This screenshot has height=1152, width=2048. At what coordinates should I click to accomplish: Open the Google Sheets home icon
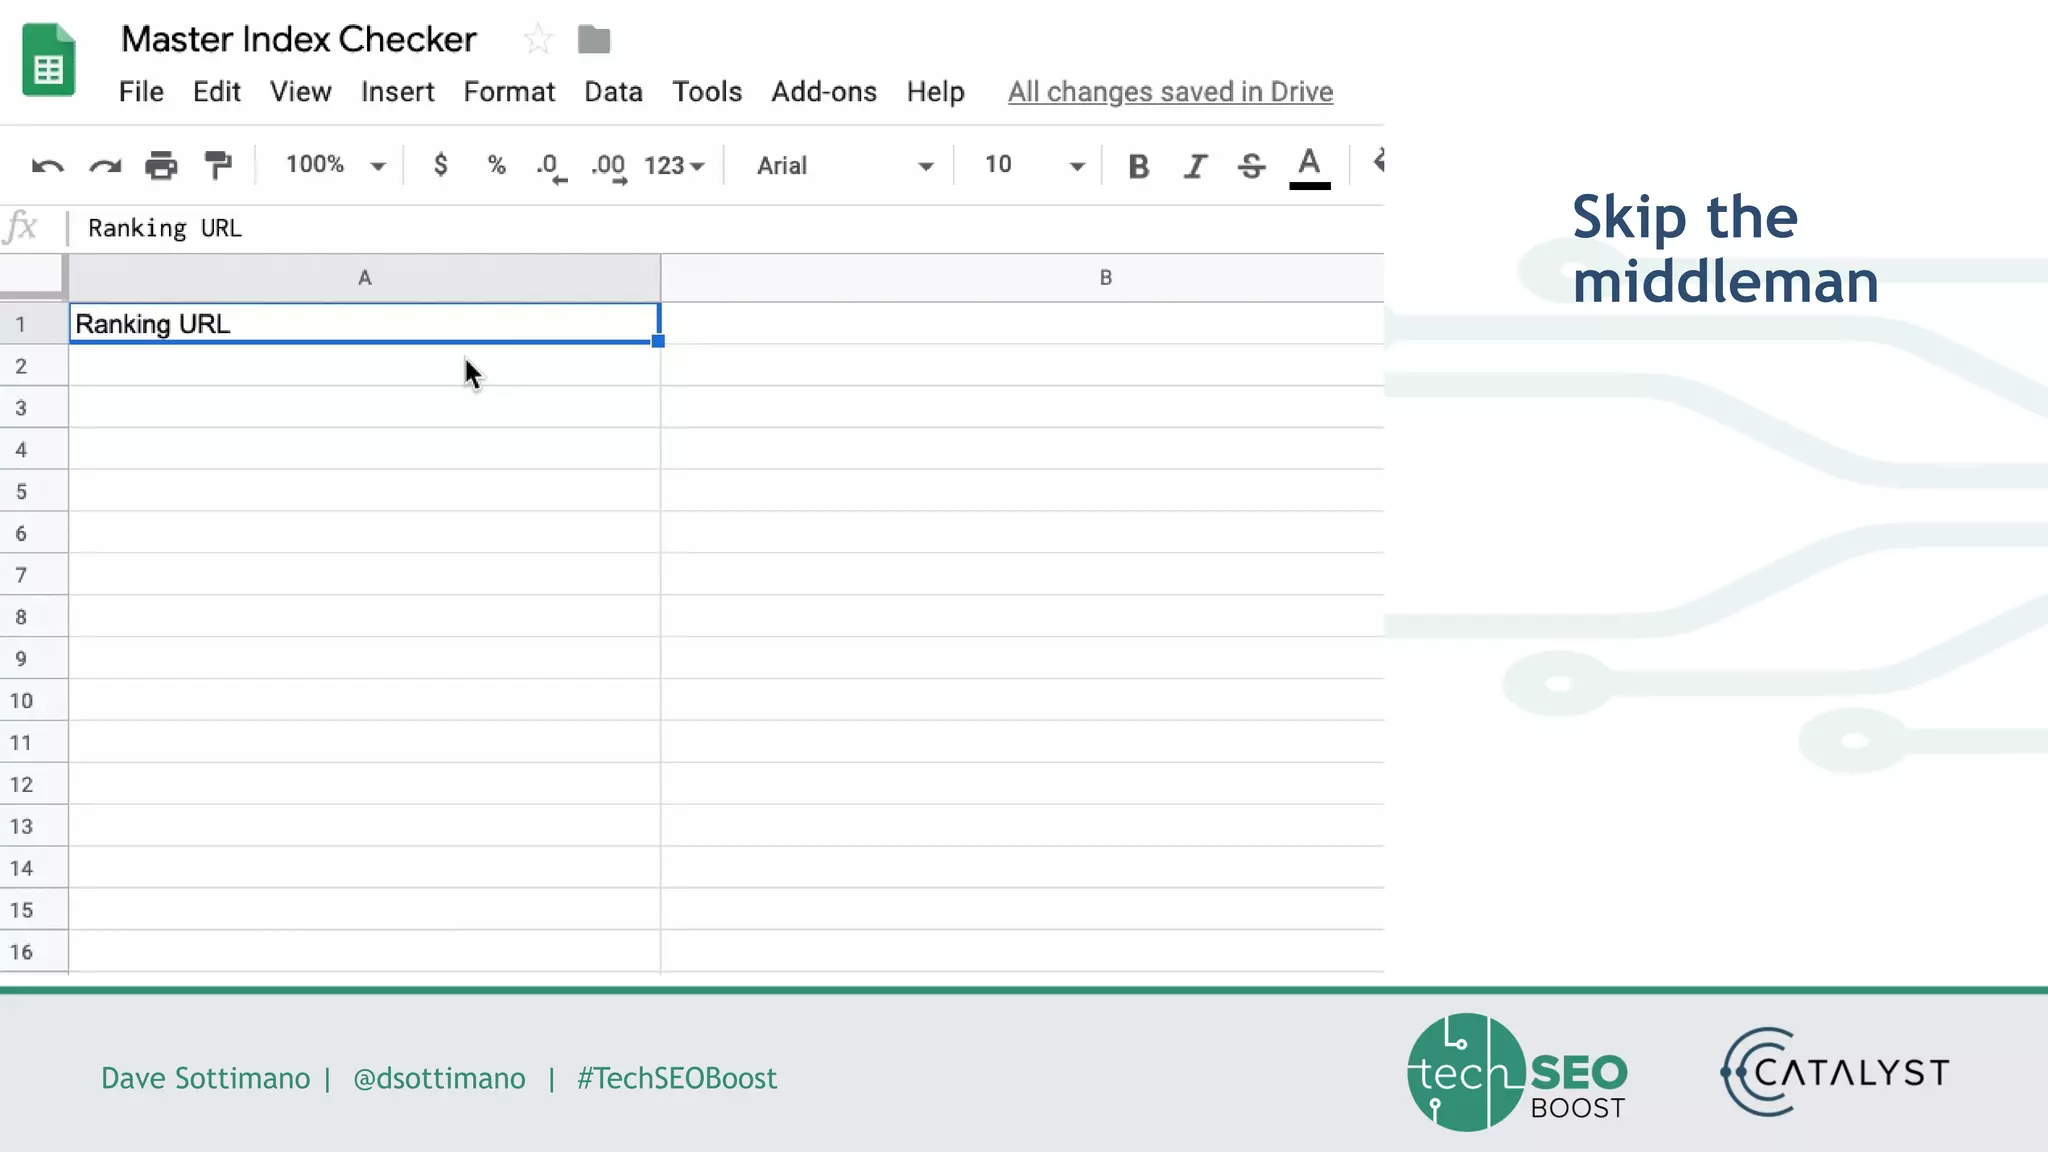pos(48,60)
